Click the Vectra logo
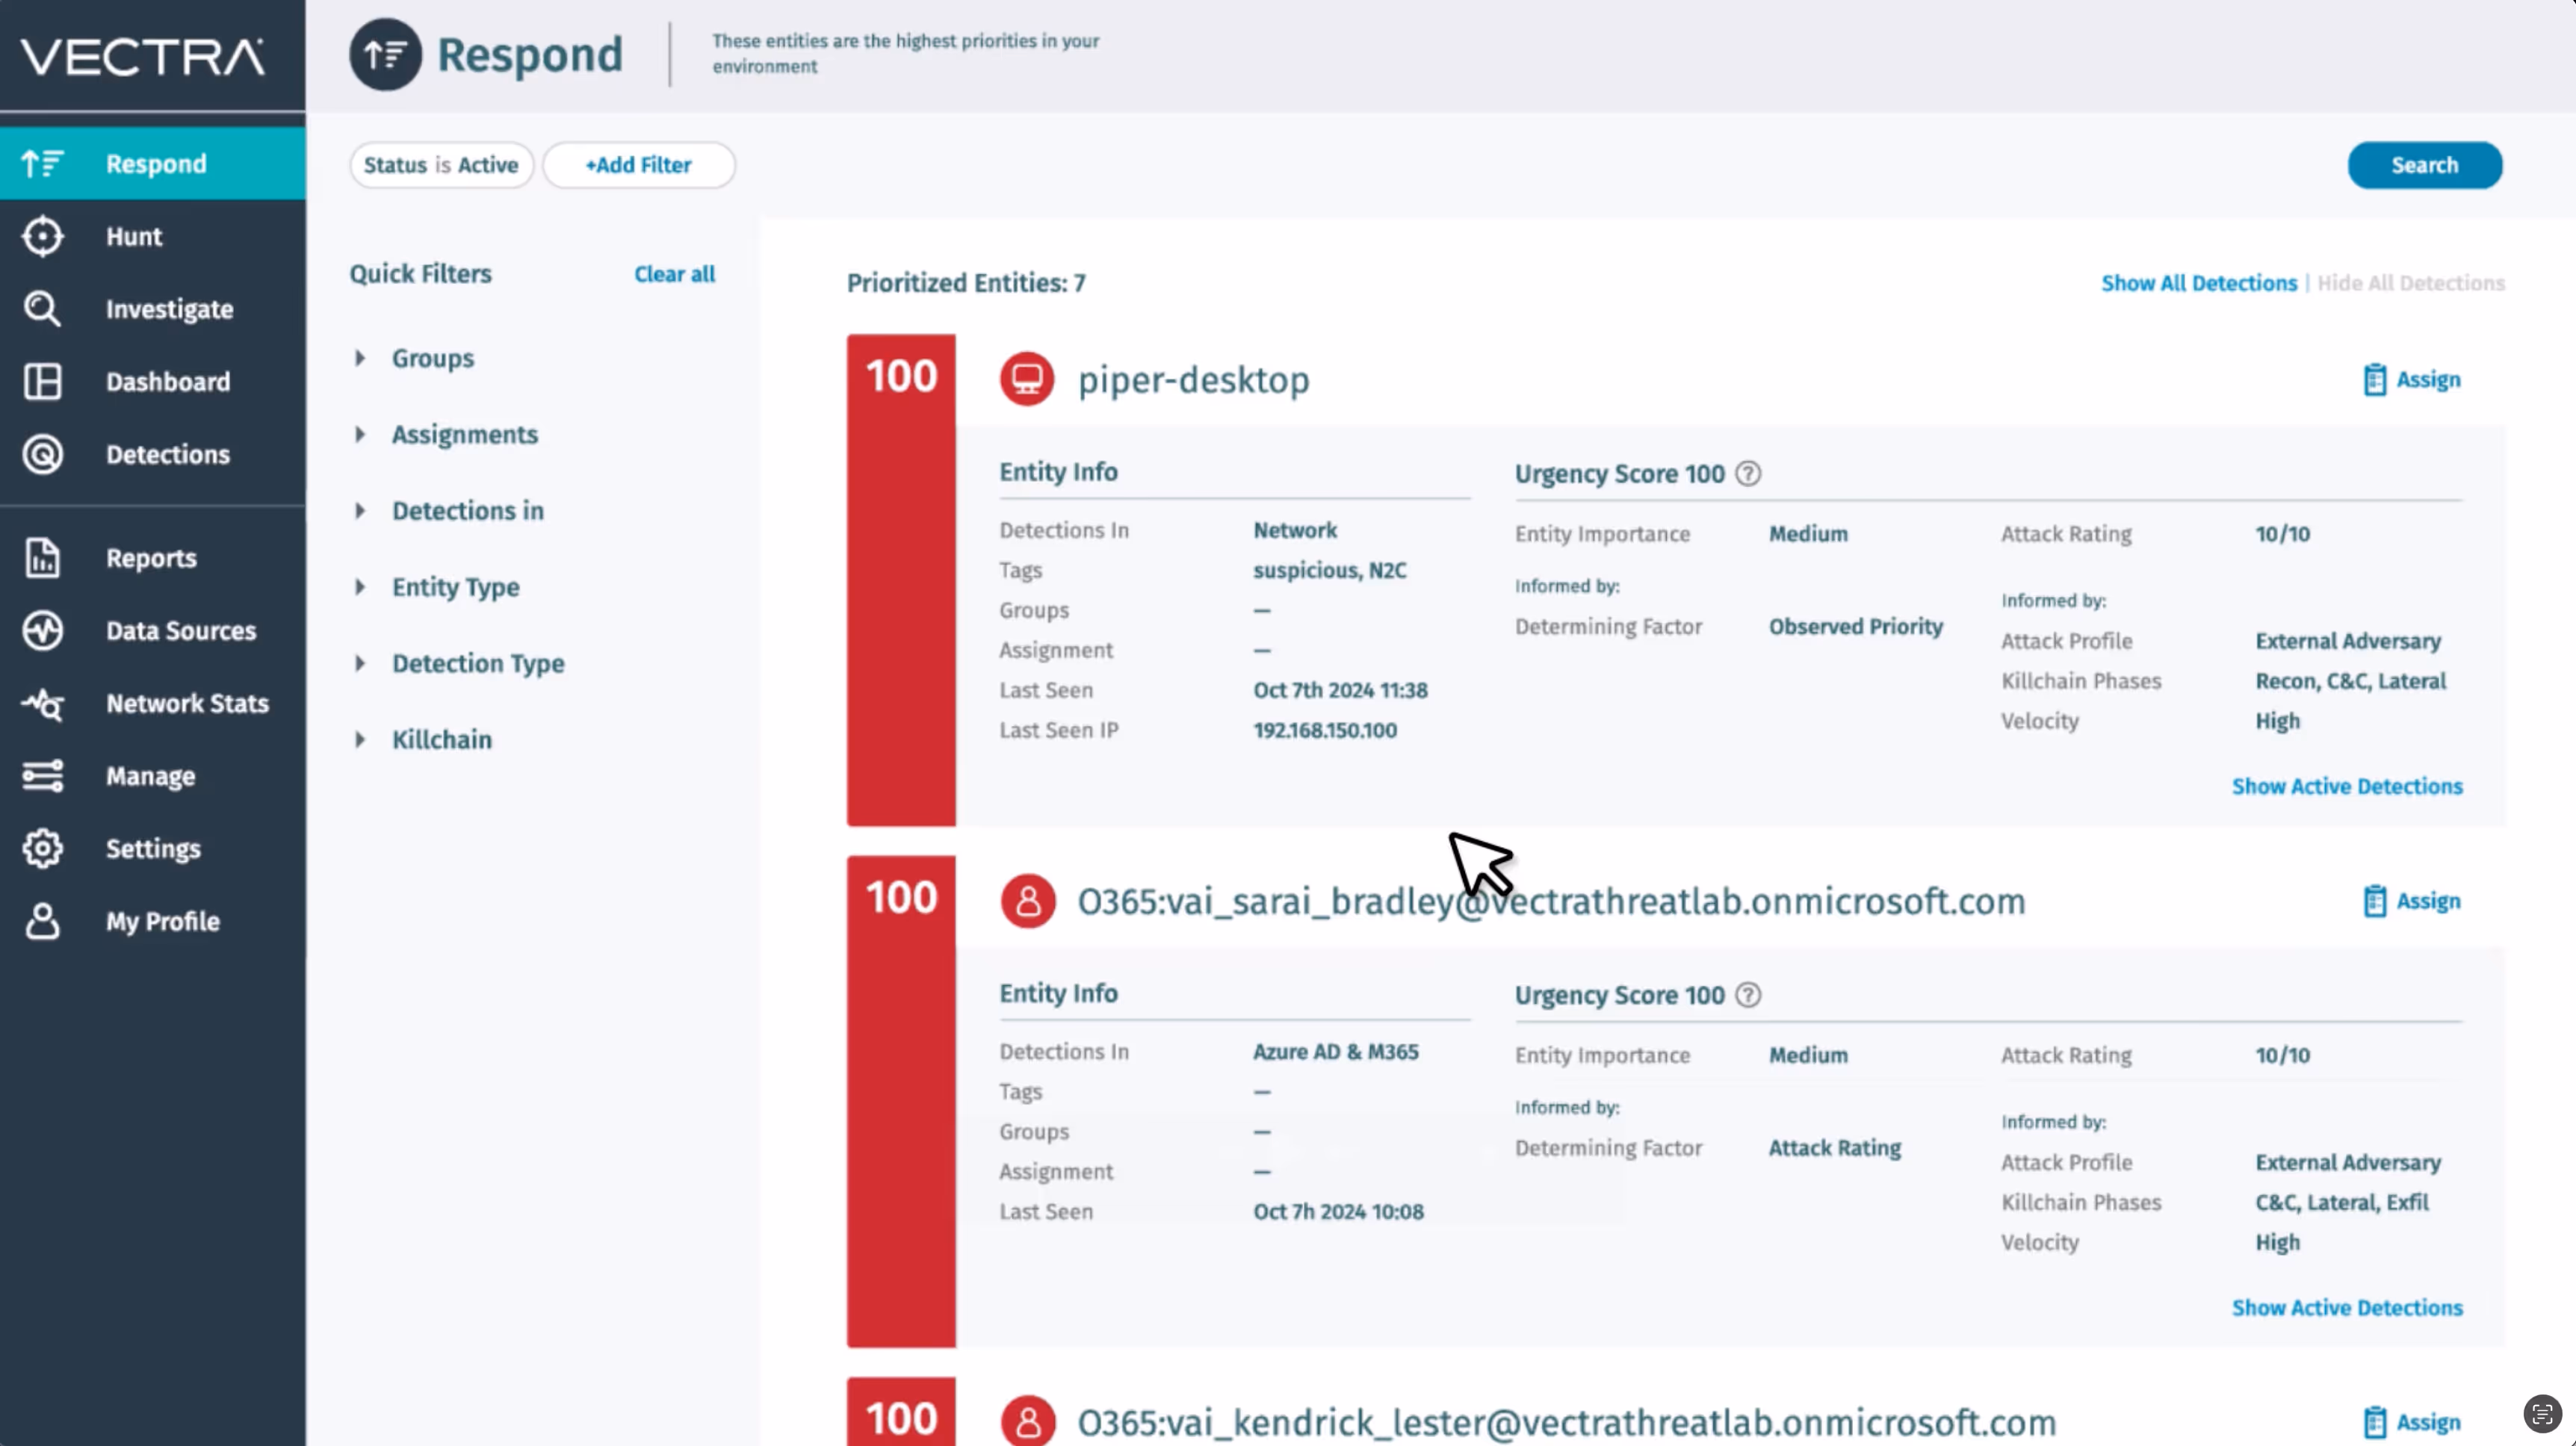The height and width of the screenshot is (1446, 2576). pos(143,57)
